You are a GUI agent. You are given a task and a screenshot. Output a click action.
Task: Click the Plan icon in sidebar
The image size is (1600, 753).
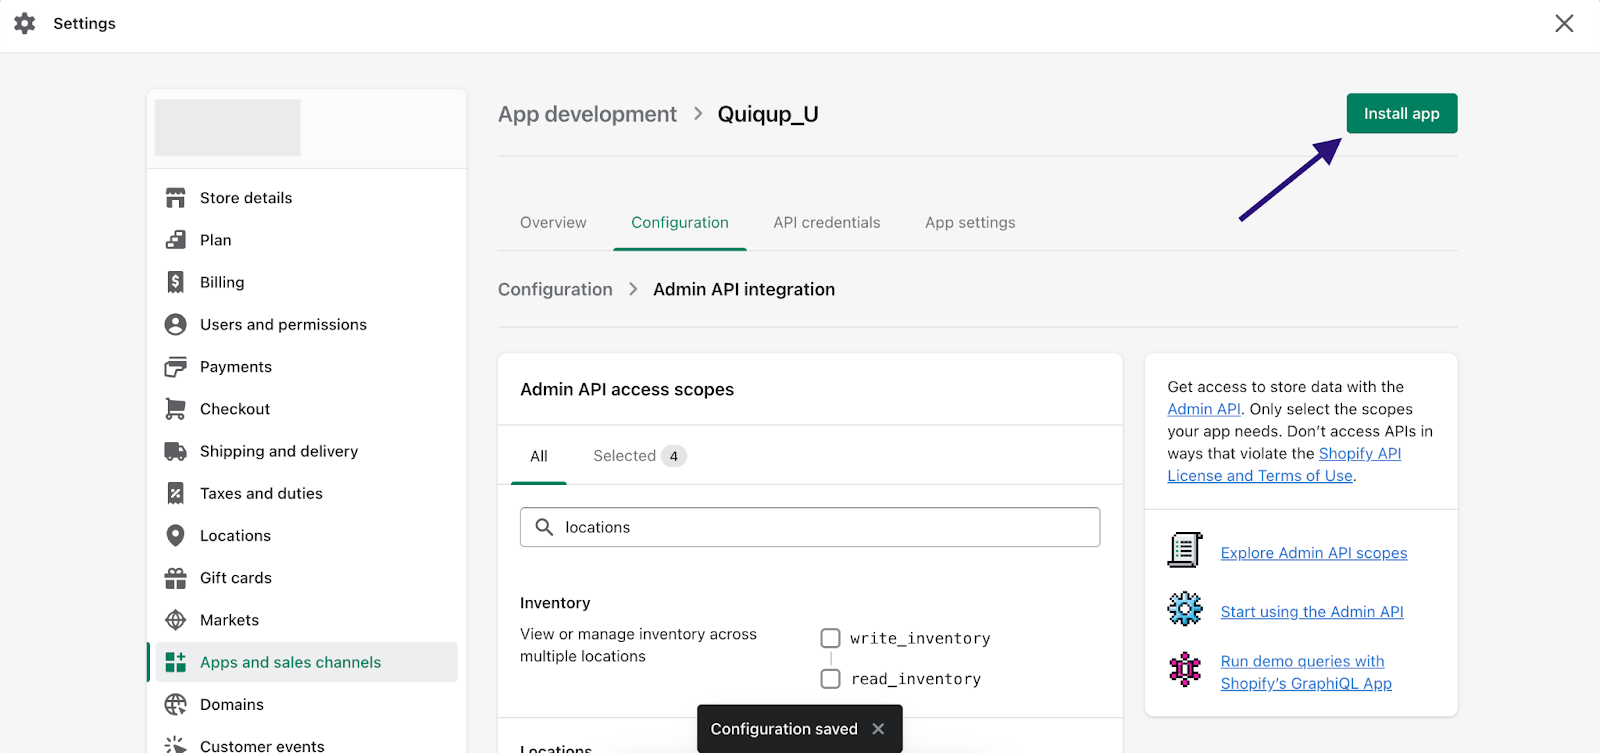click(175, 240)
